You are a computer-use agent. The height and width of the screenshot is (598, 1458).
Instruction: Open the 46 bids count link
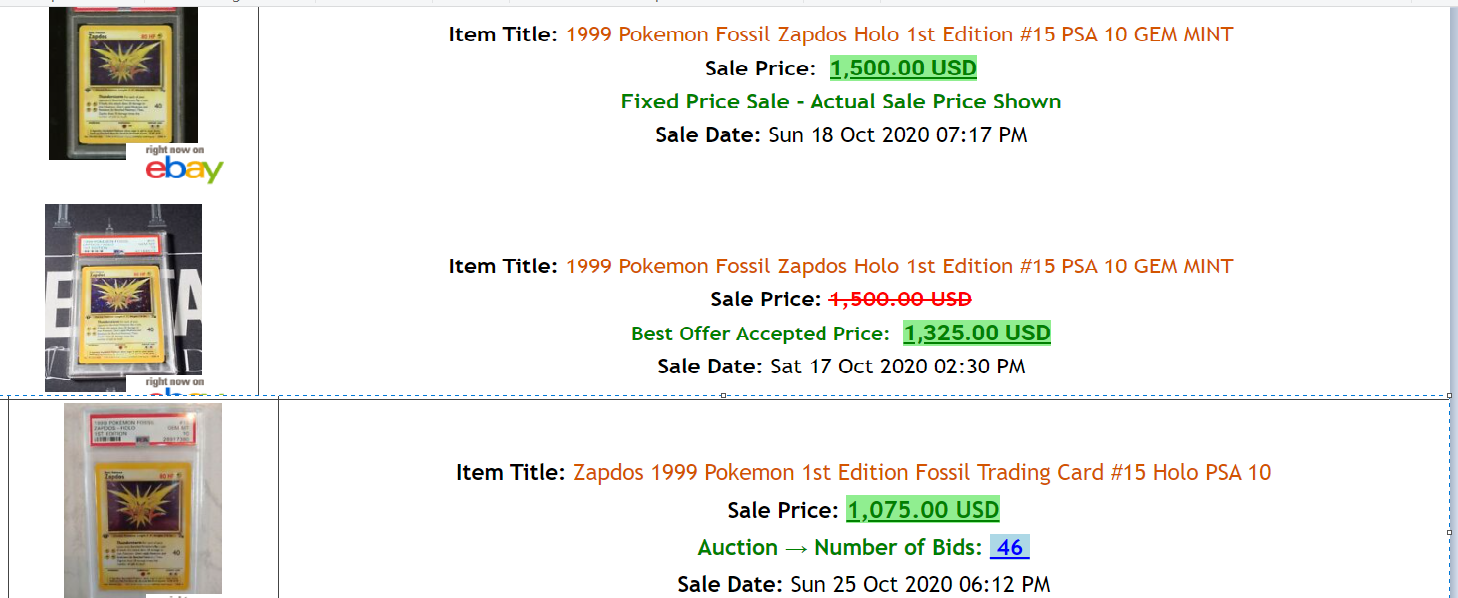click(1010, 548)
